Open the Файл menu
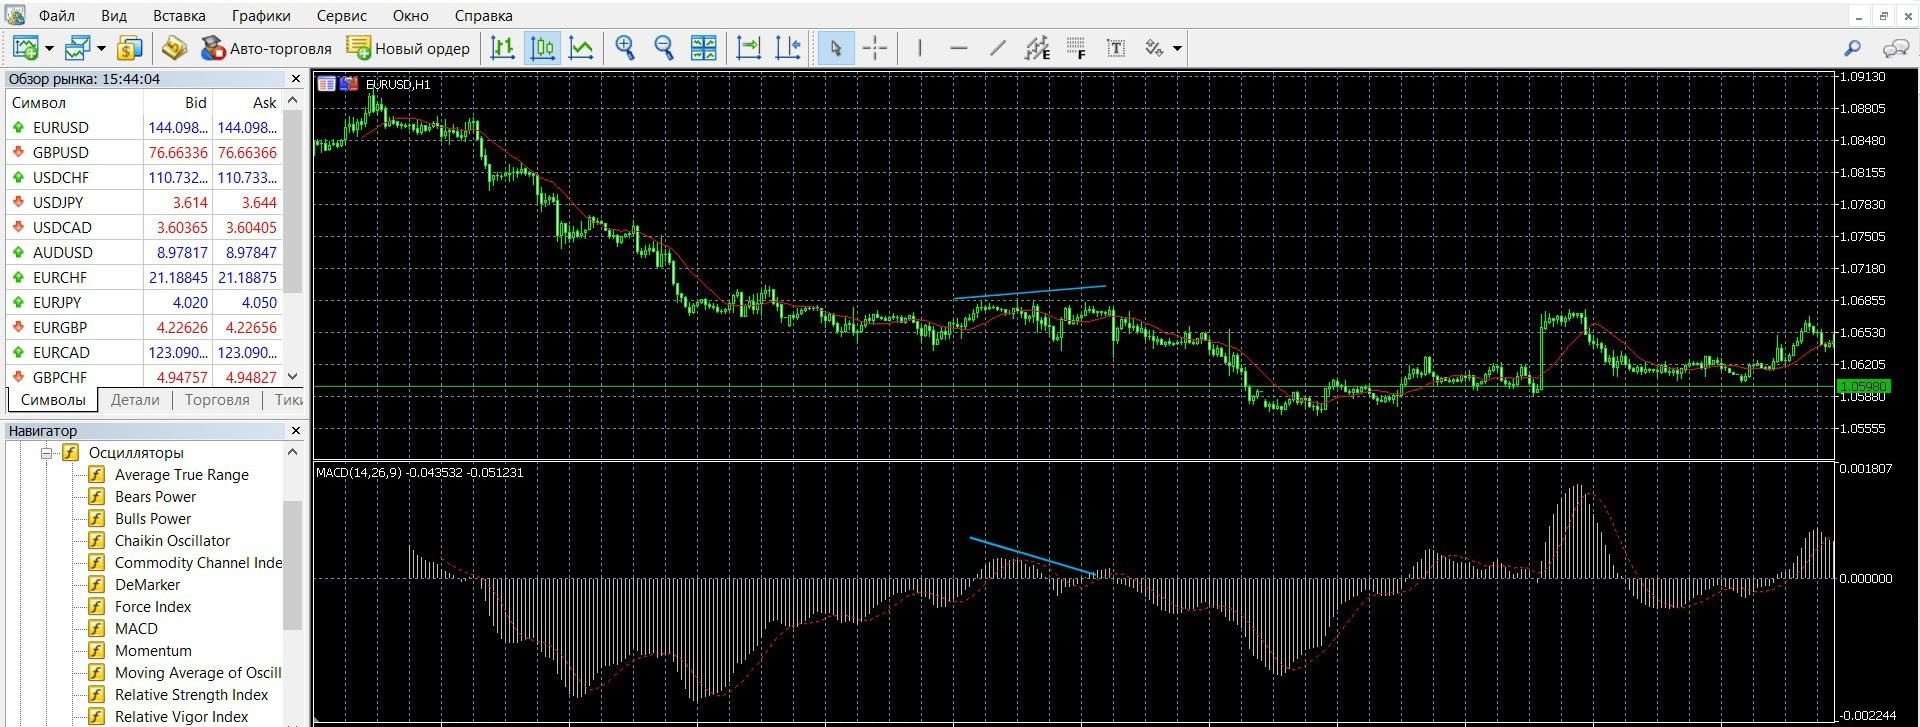The height and width of the screenshot is (727, 1920). [57, 16]
